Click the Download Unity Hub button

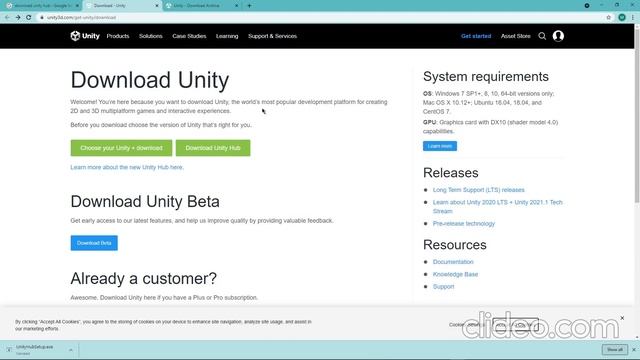(213, 148)
